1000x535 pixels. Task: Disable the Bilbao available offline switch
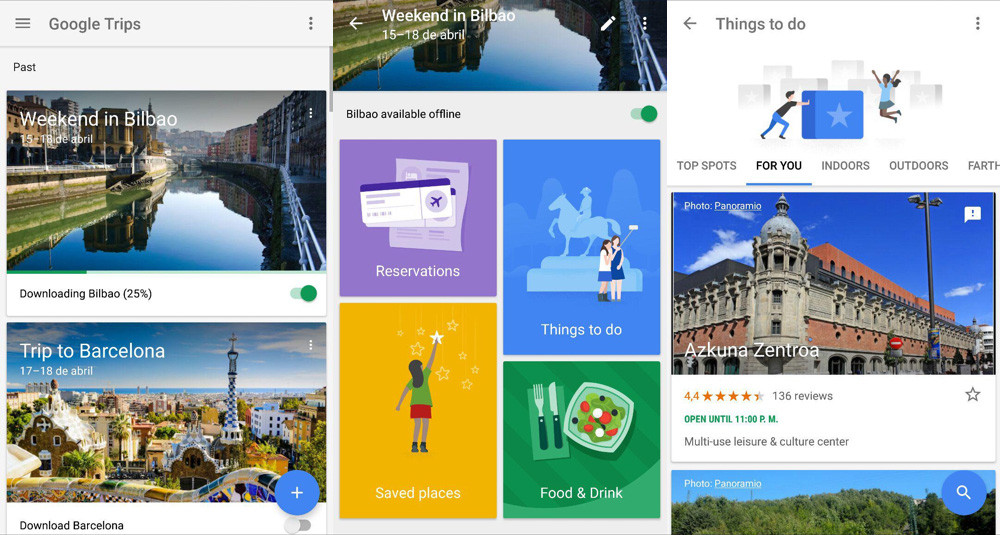(644, 114)
